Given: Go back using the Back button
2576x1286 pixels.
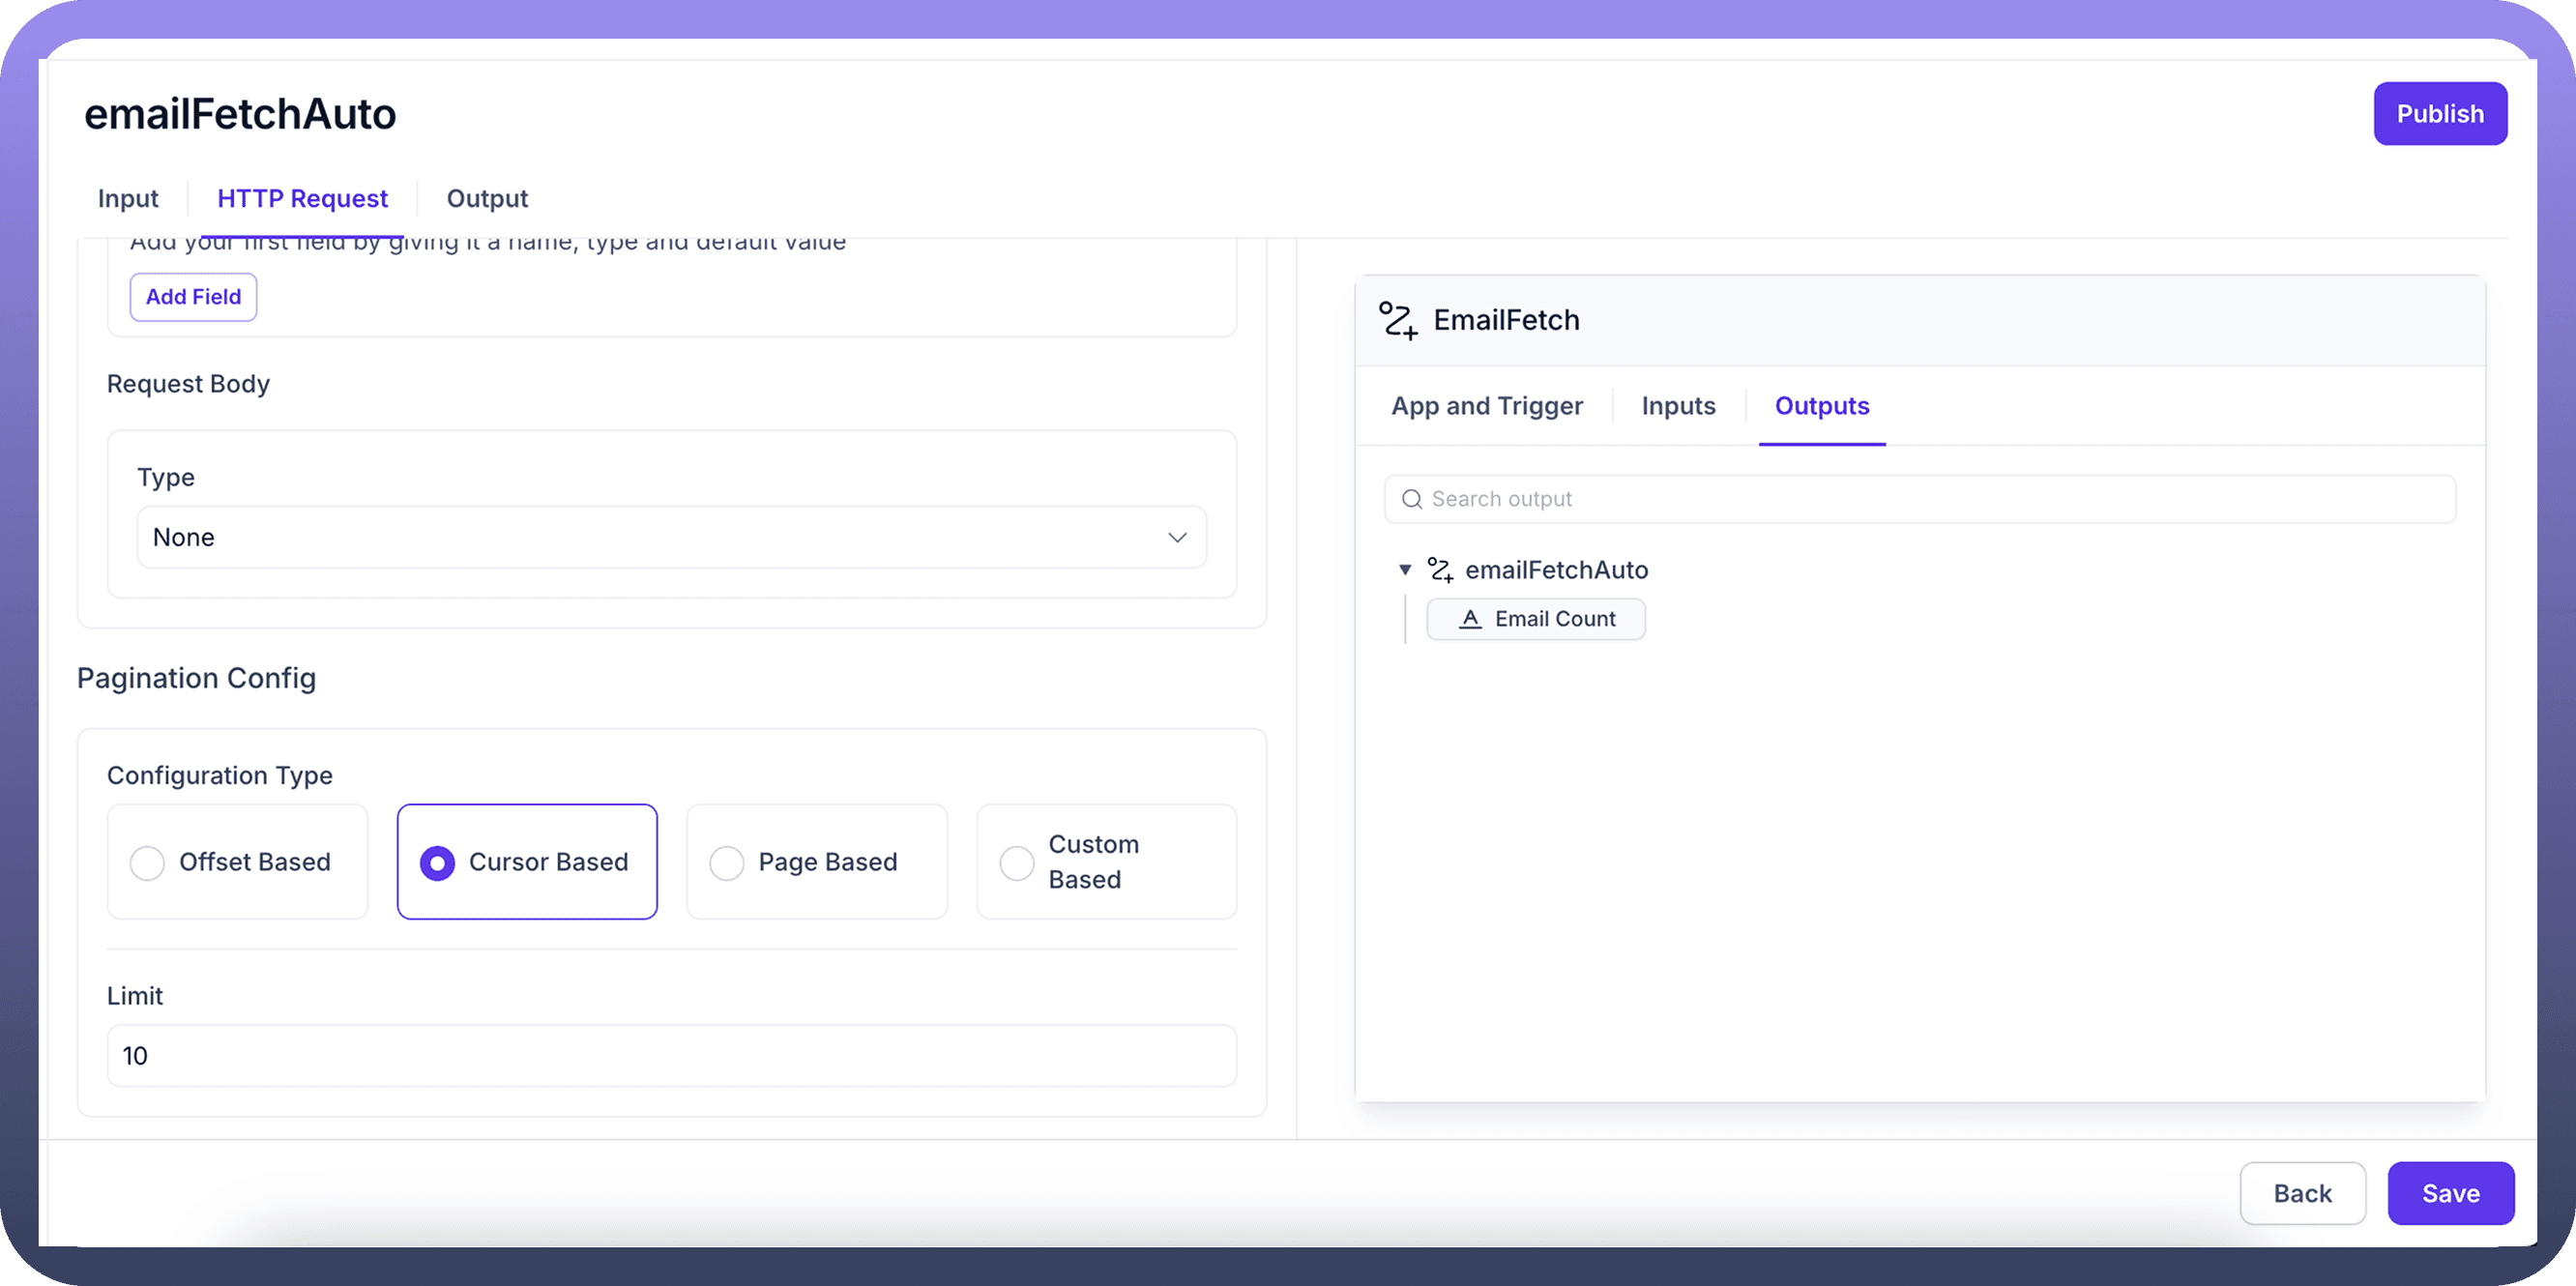Looking at the screenshot, I should (2302, 1193).
